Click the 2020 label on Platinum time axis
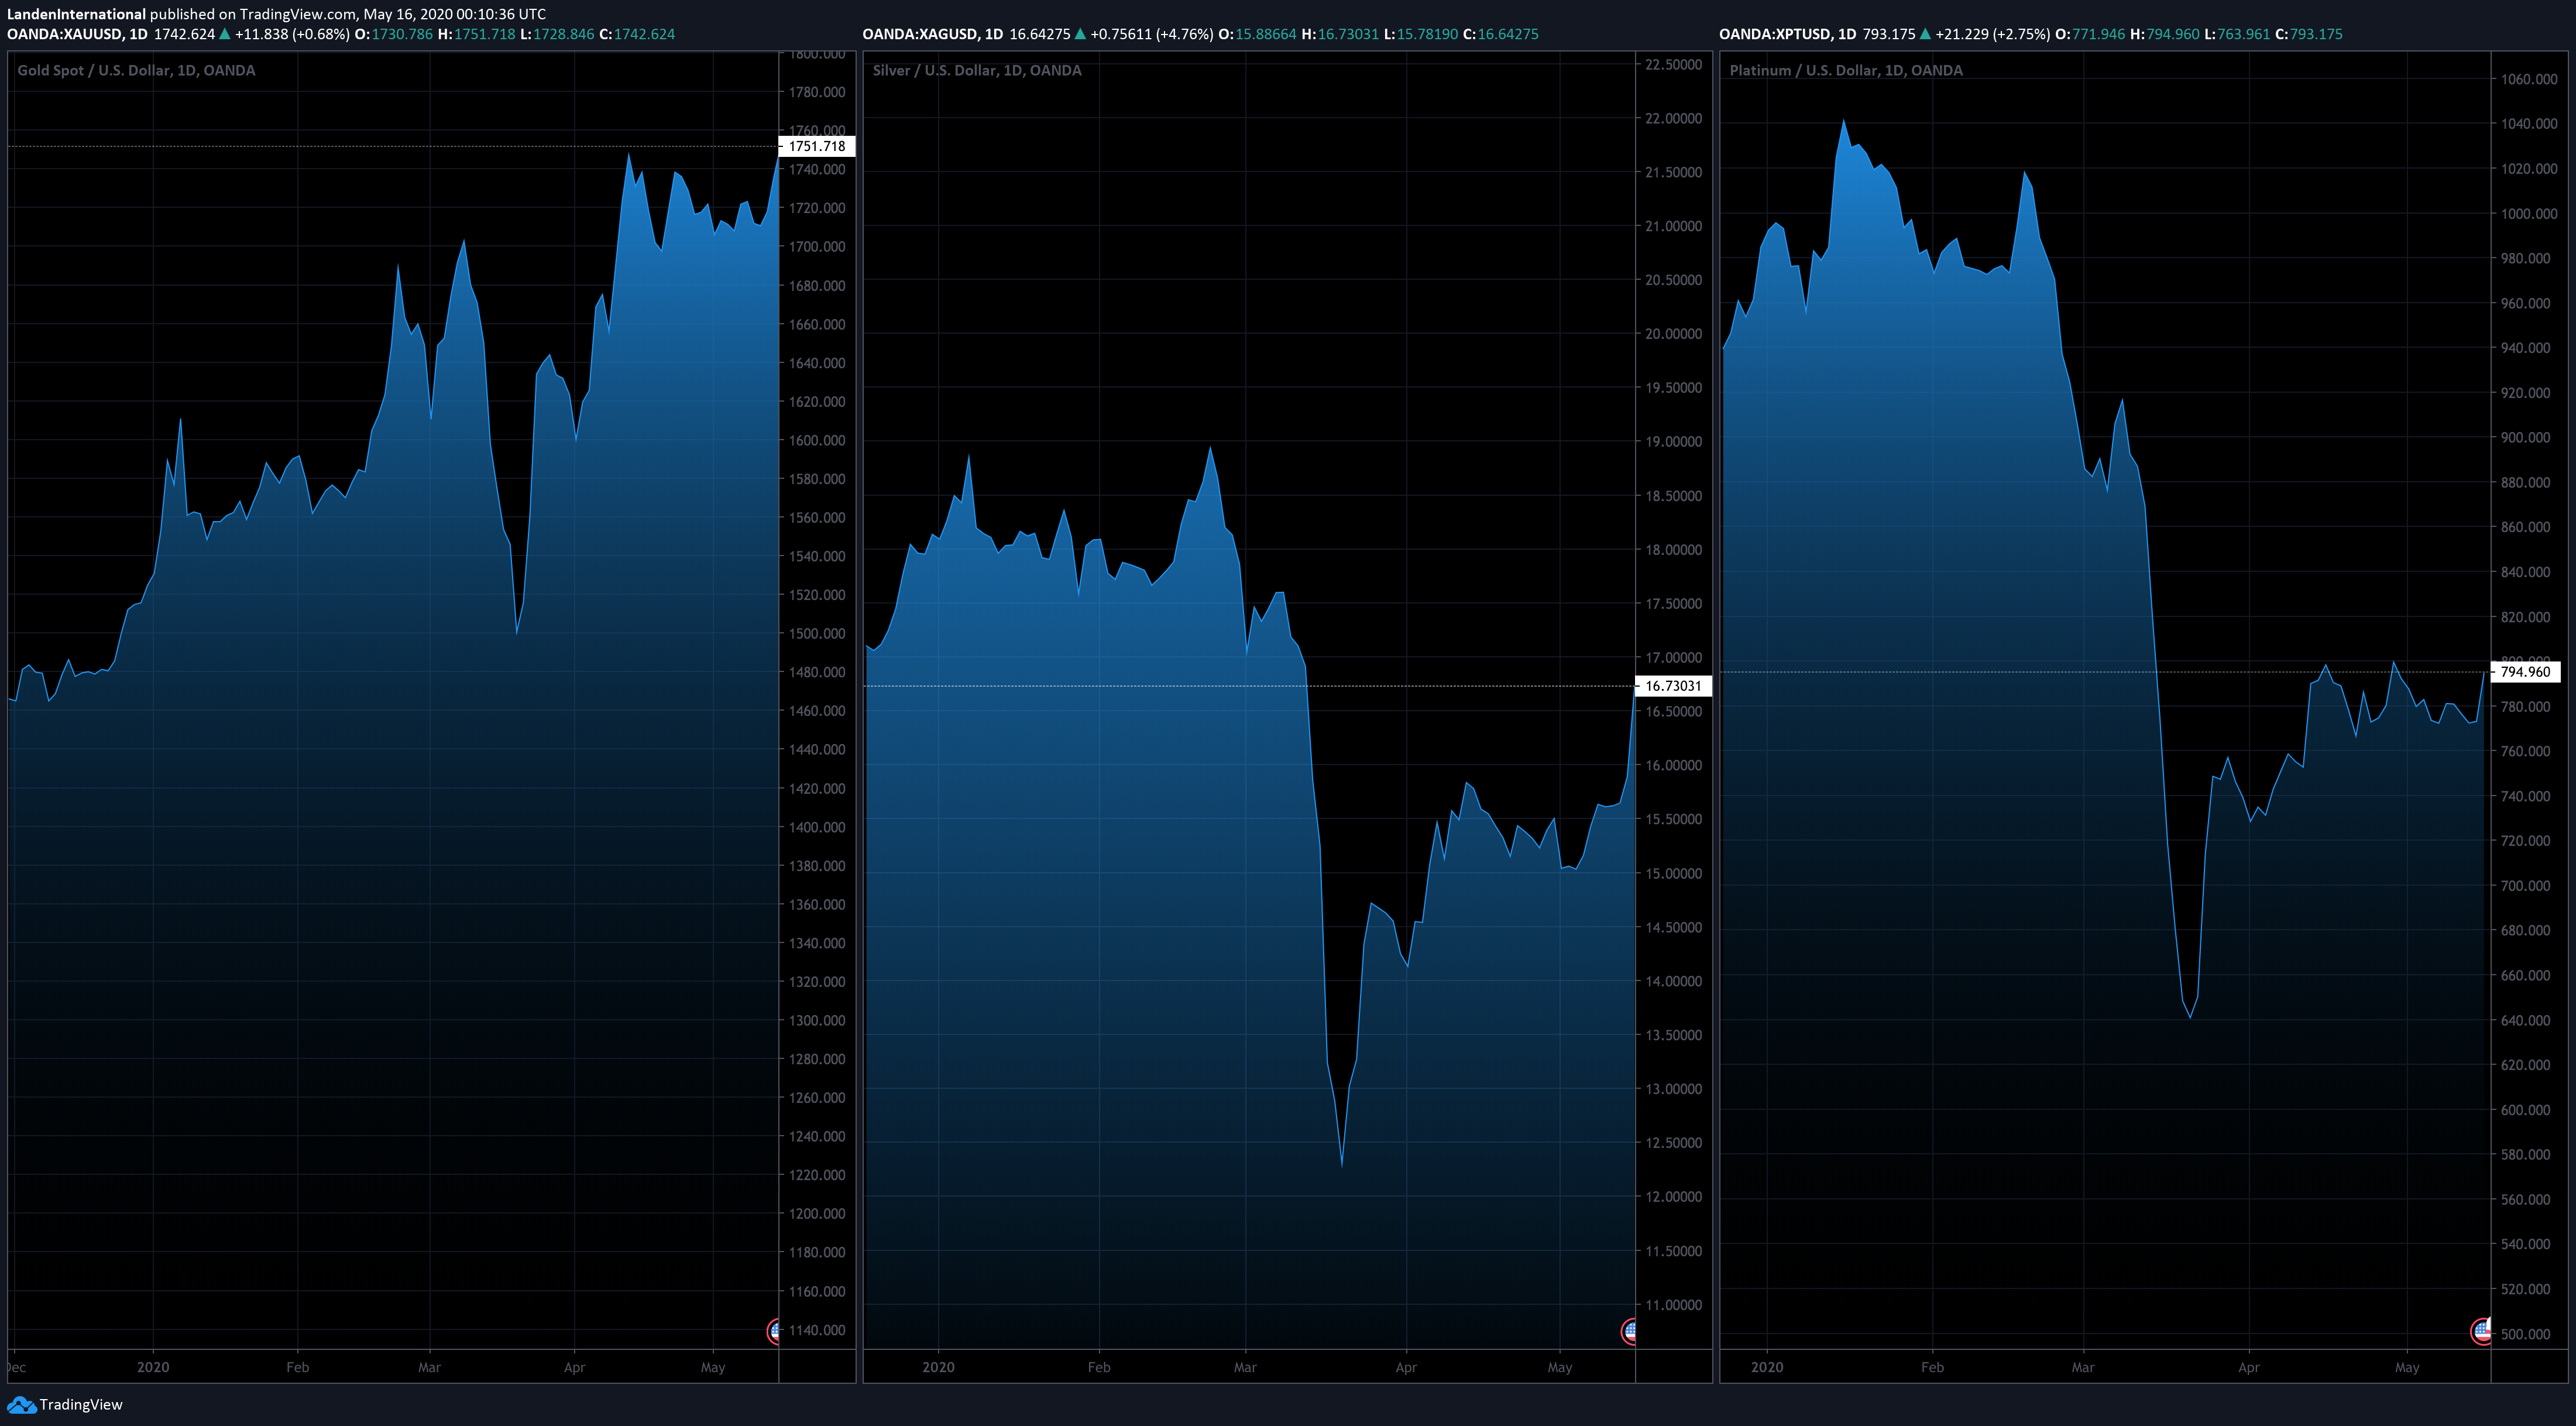2576x1426 pixels. pos(1767,1367)
